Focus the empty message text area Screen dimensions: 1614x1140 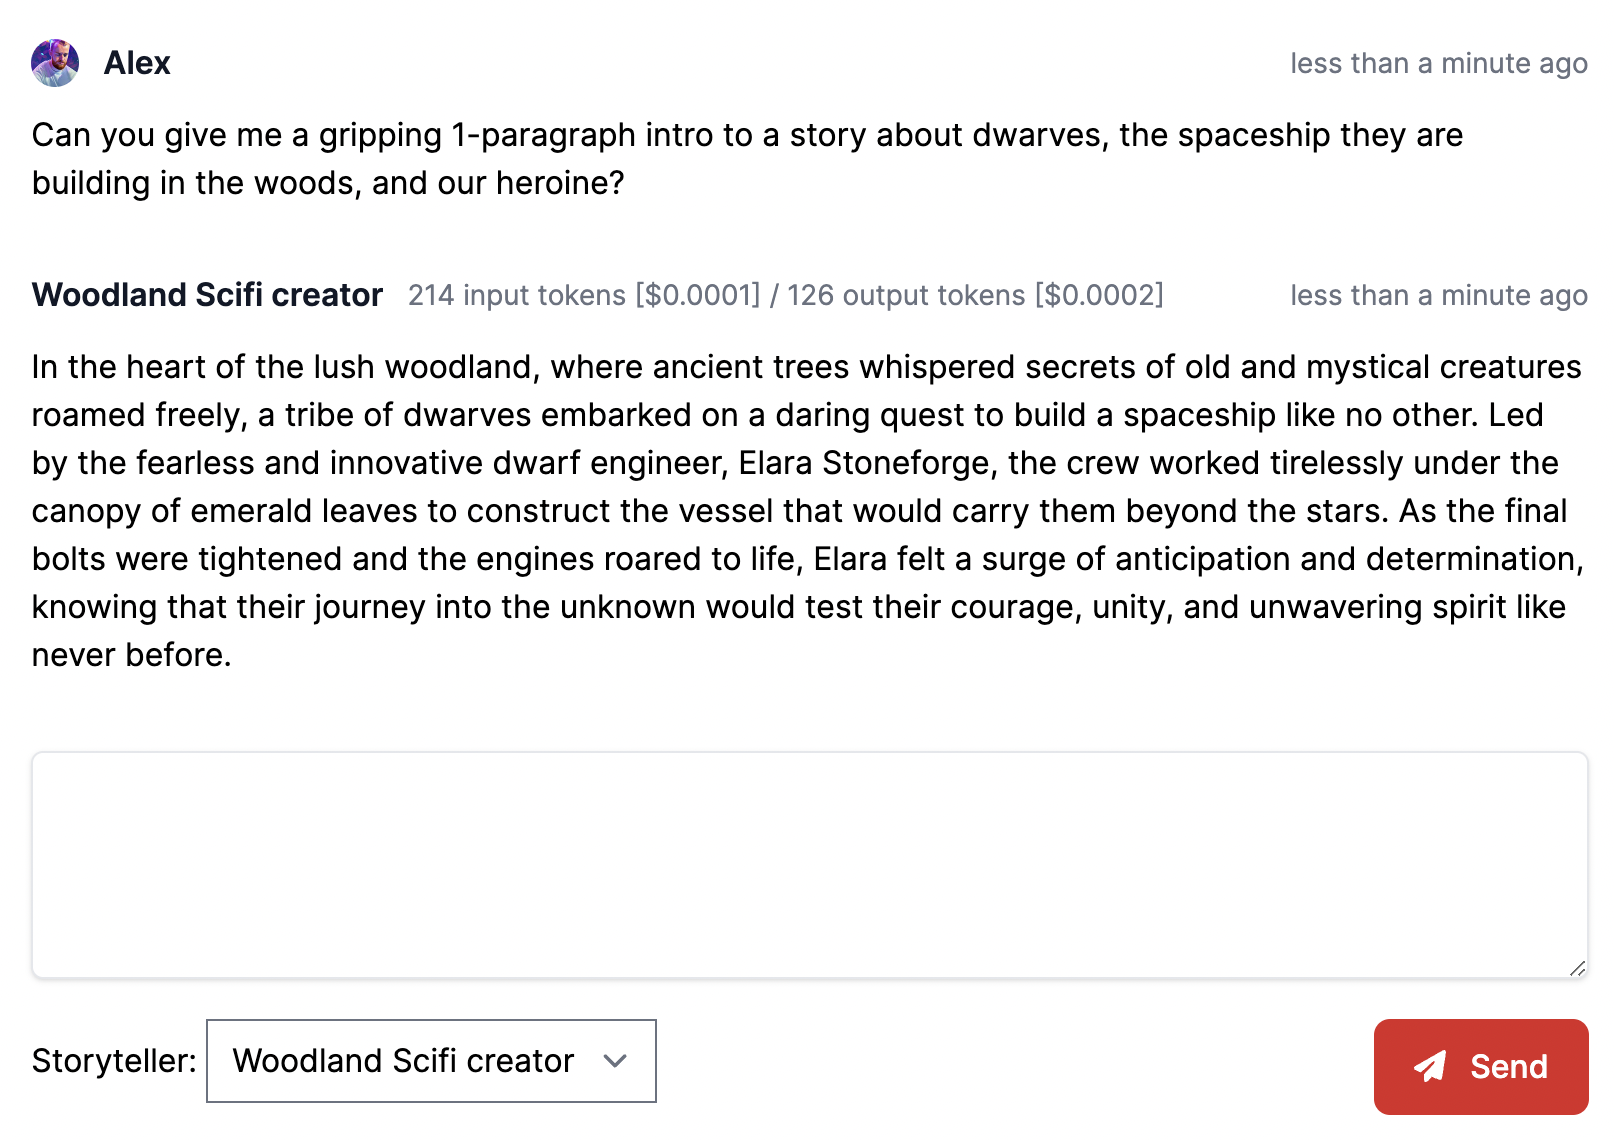pyautogui.click(x=809, y=865)
